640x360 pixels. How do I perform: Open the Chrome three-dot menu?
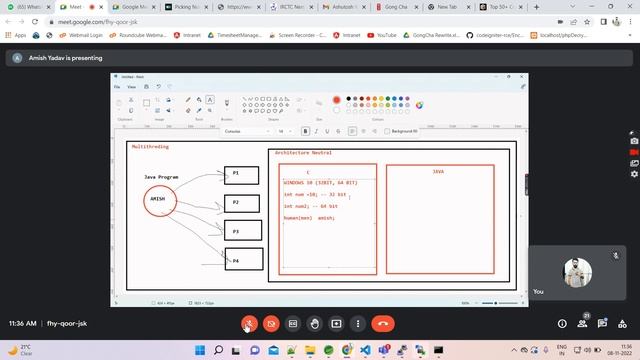coord(630,22)
